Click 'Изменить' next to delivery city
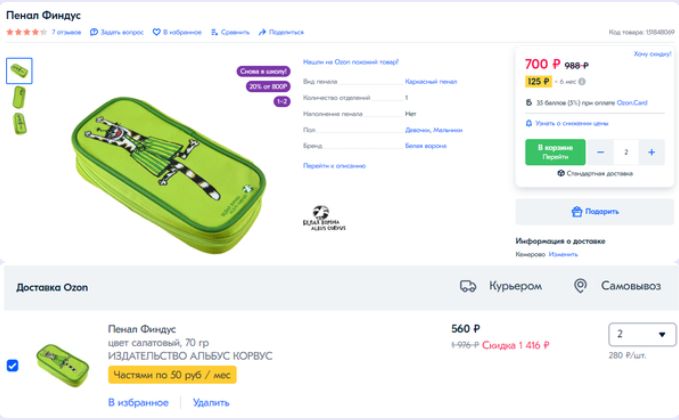 tap(563, 254)
